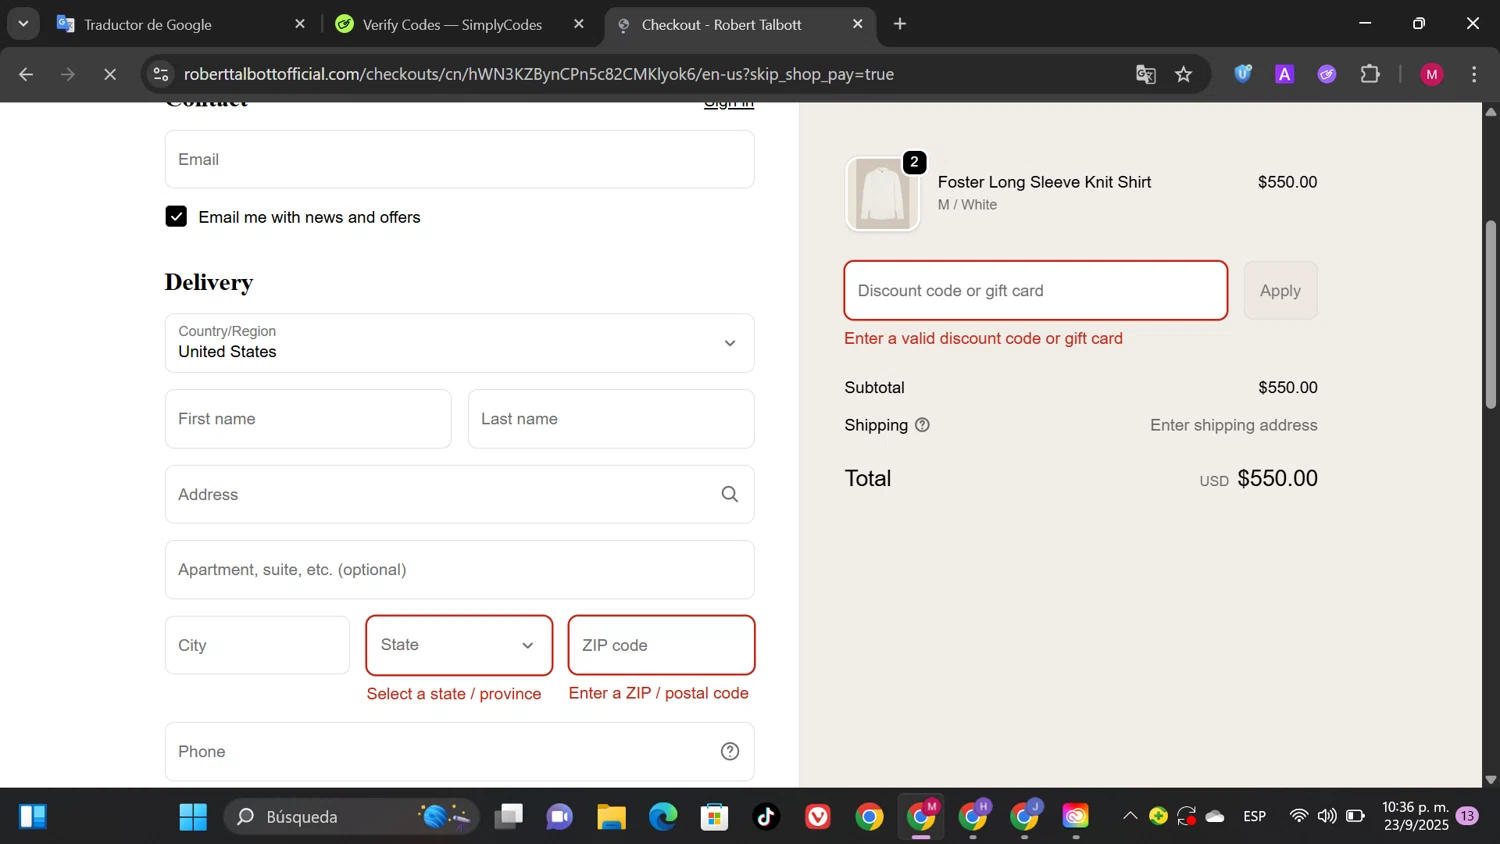The width and height of the screenshot is (1500, 844).
Task: Open the Vivaldi browser from taskbar
Action: click(x=818, y=817)
